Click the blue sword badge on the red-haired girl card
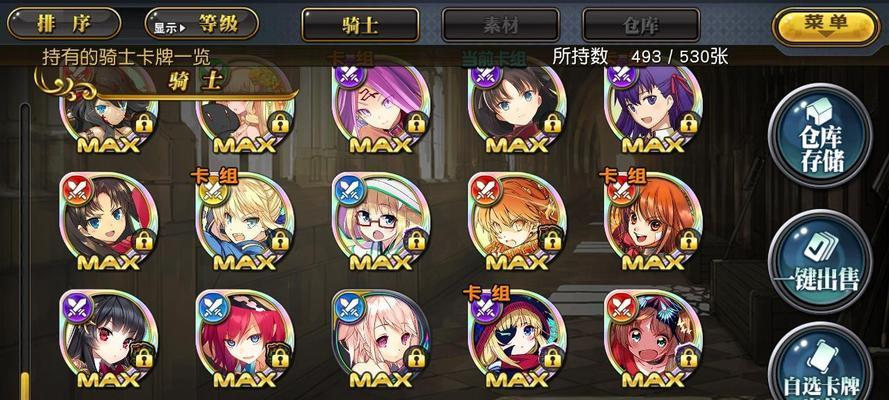Image resolution: width=889 pixels, height=400 pixels. point(214,308)
